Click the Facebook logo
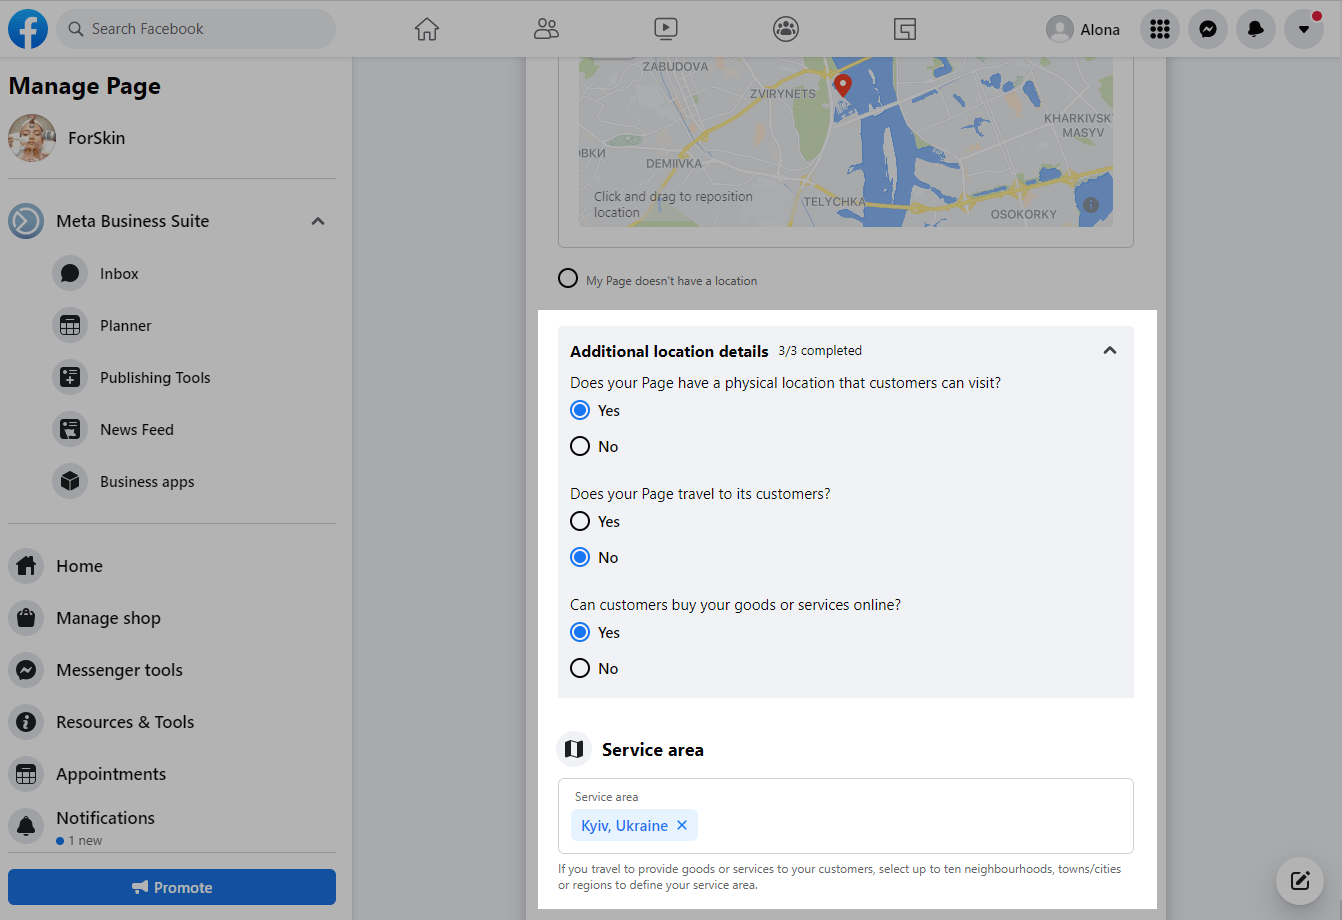 pyautogui.click(x=28, y=29)
